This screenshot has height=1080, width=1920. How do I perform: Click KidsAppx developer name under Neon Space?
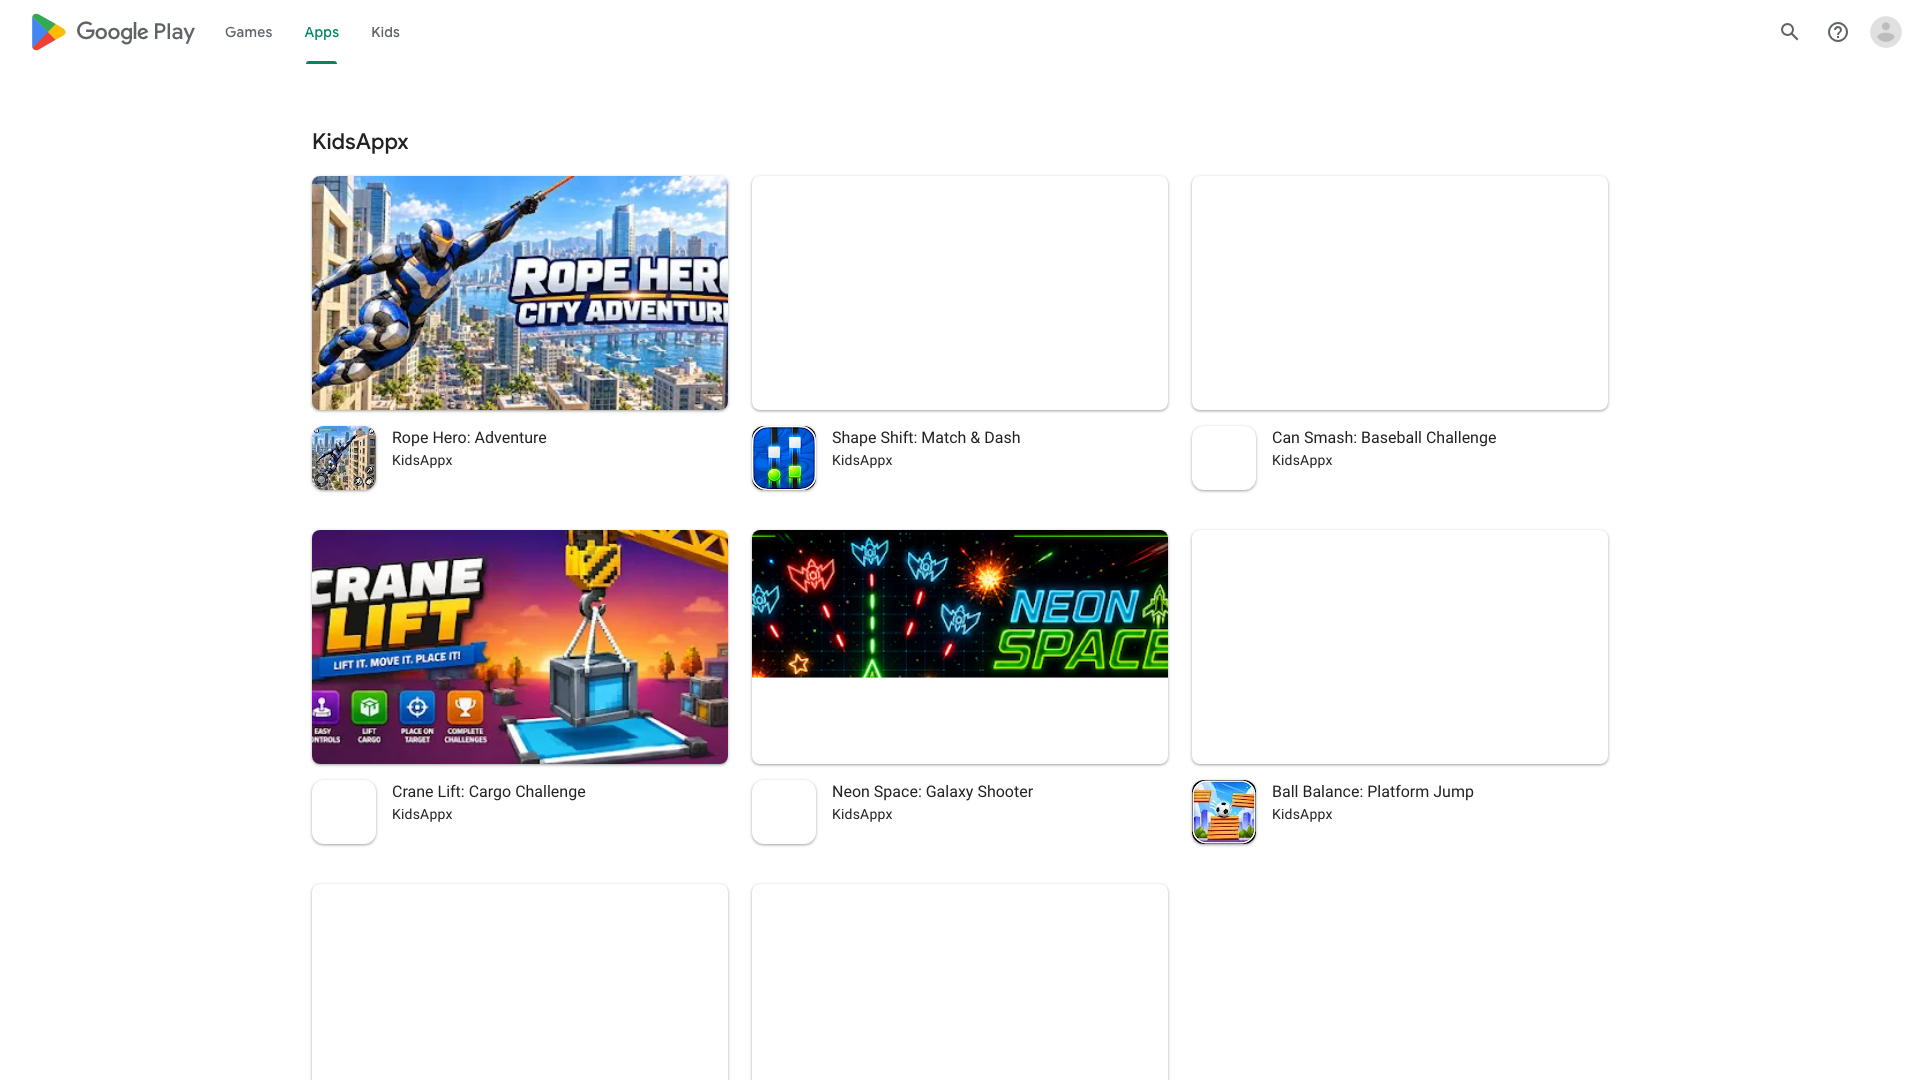pos(862,815)
